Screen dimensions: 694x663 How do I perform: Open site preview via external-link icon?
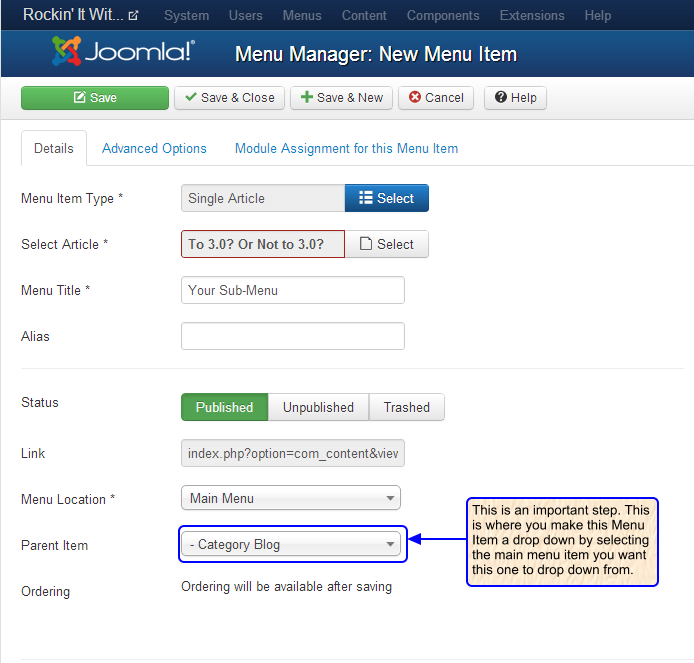click(x=133, y=16)
